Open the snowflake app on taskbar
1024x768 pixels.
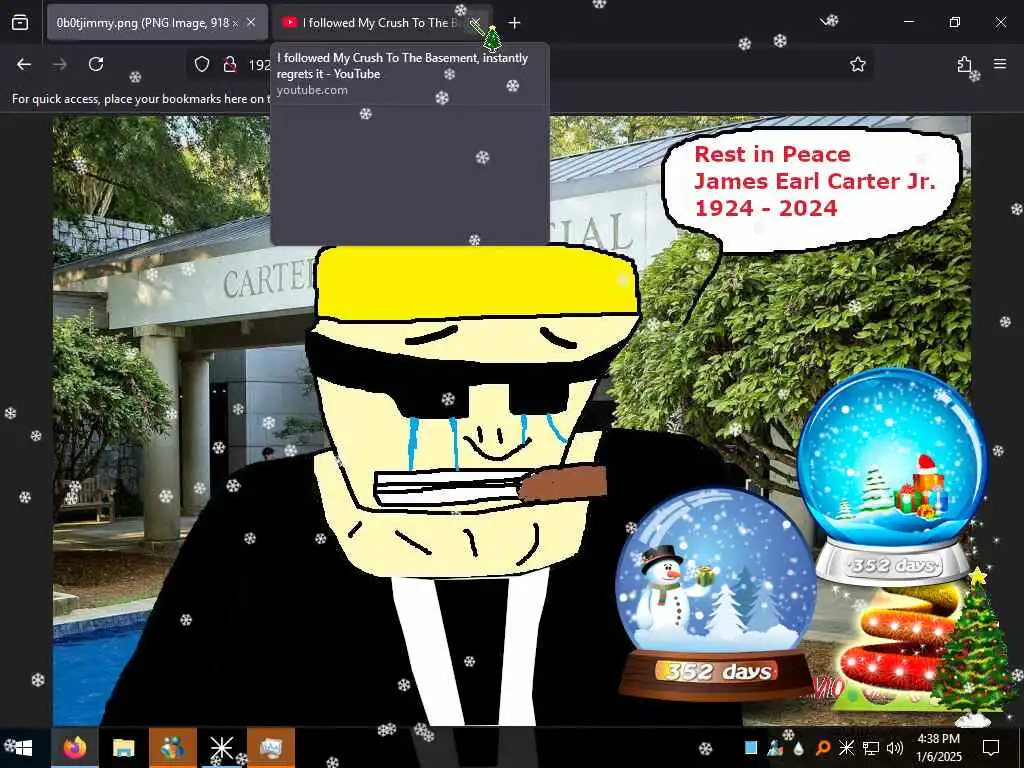pyautogui.click(x=221, y=747)
